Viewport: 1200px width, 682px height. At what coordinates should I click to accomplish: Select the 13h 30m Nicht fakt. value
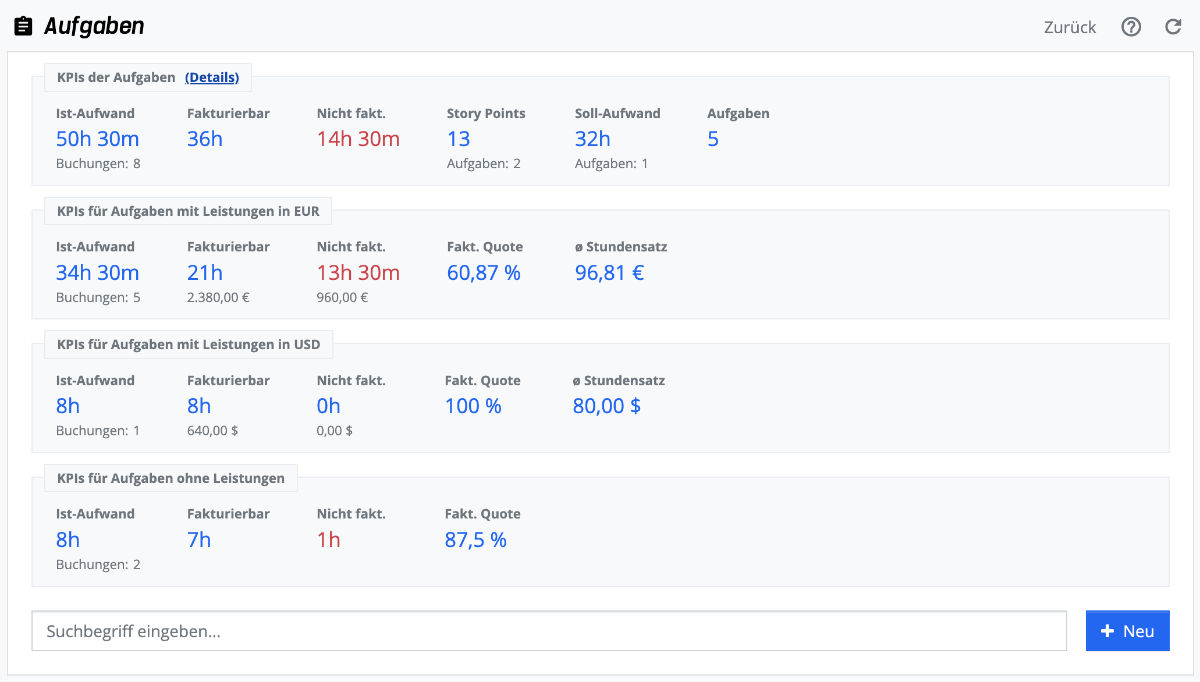pos(358,273)
